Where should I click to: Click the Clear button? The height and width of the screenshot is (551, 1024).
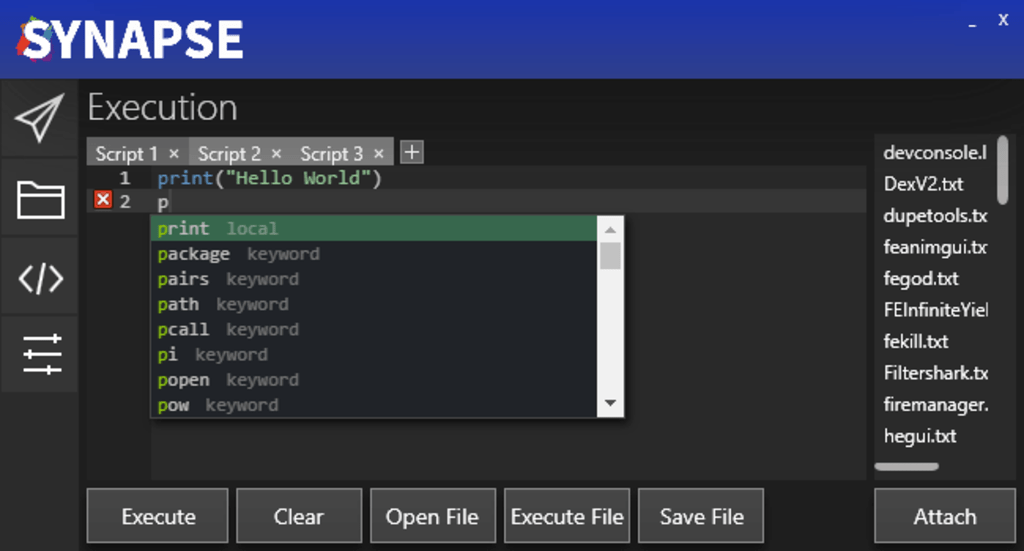click(298, 516)
